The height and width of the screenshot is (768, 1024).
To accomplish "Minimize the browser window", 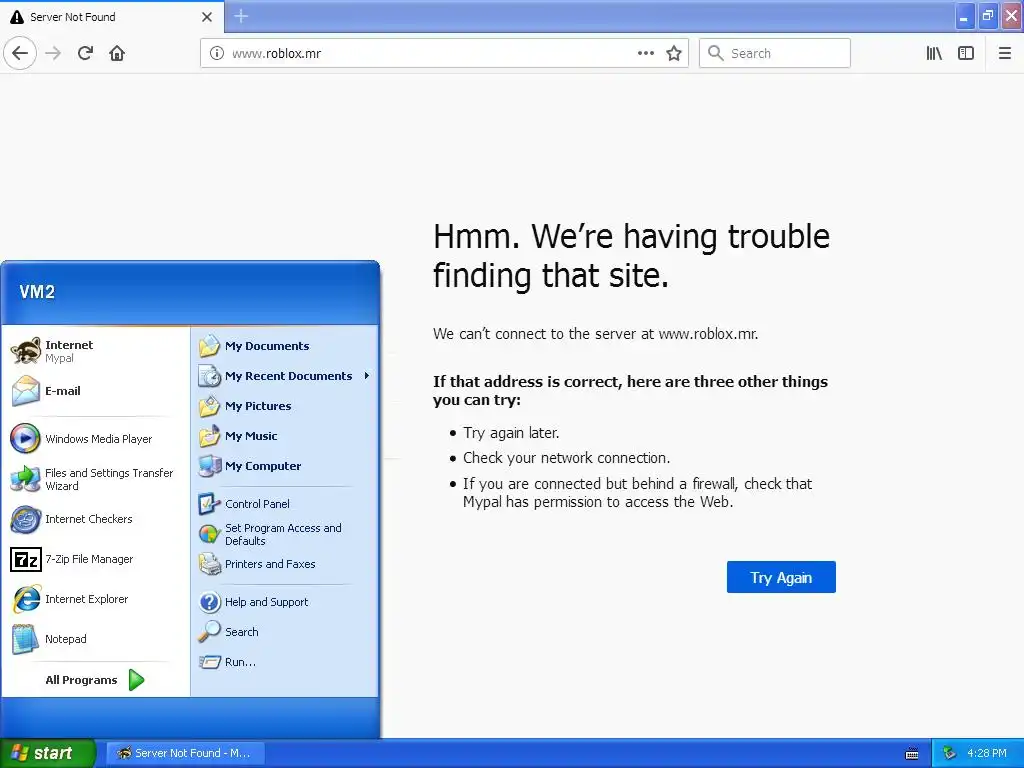I will coord(965,16).
